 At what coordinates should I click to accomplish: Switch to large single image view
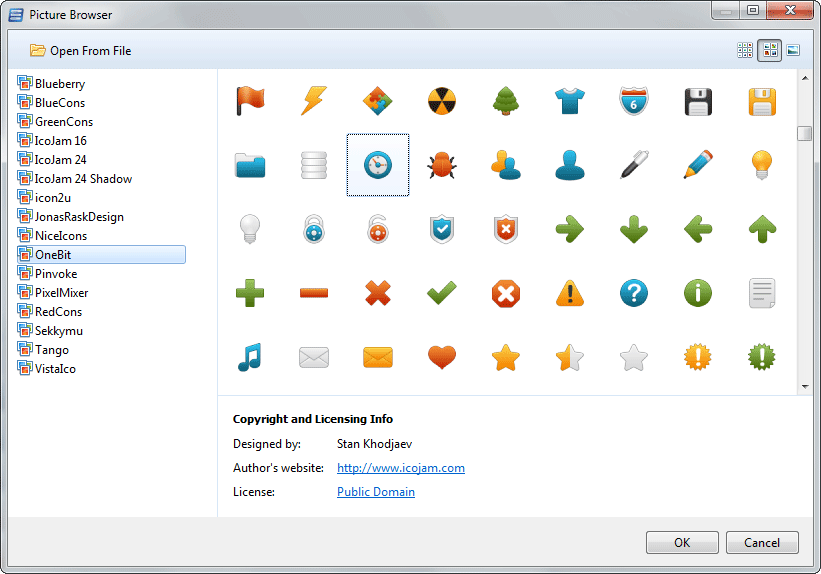(x=793, y=50)
